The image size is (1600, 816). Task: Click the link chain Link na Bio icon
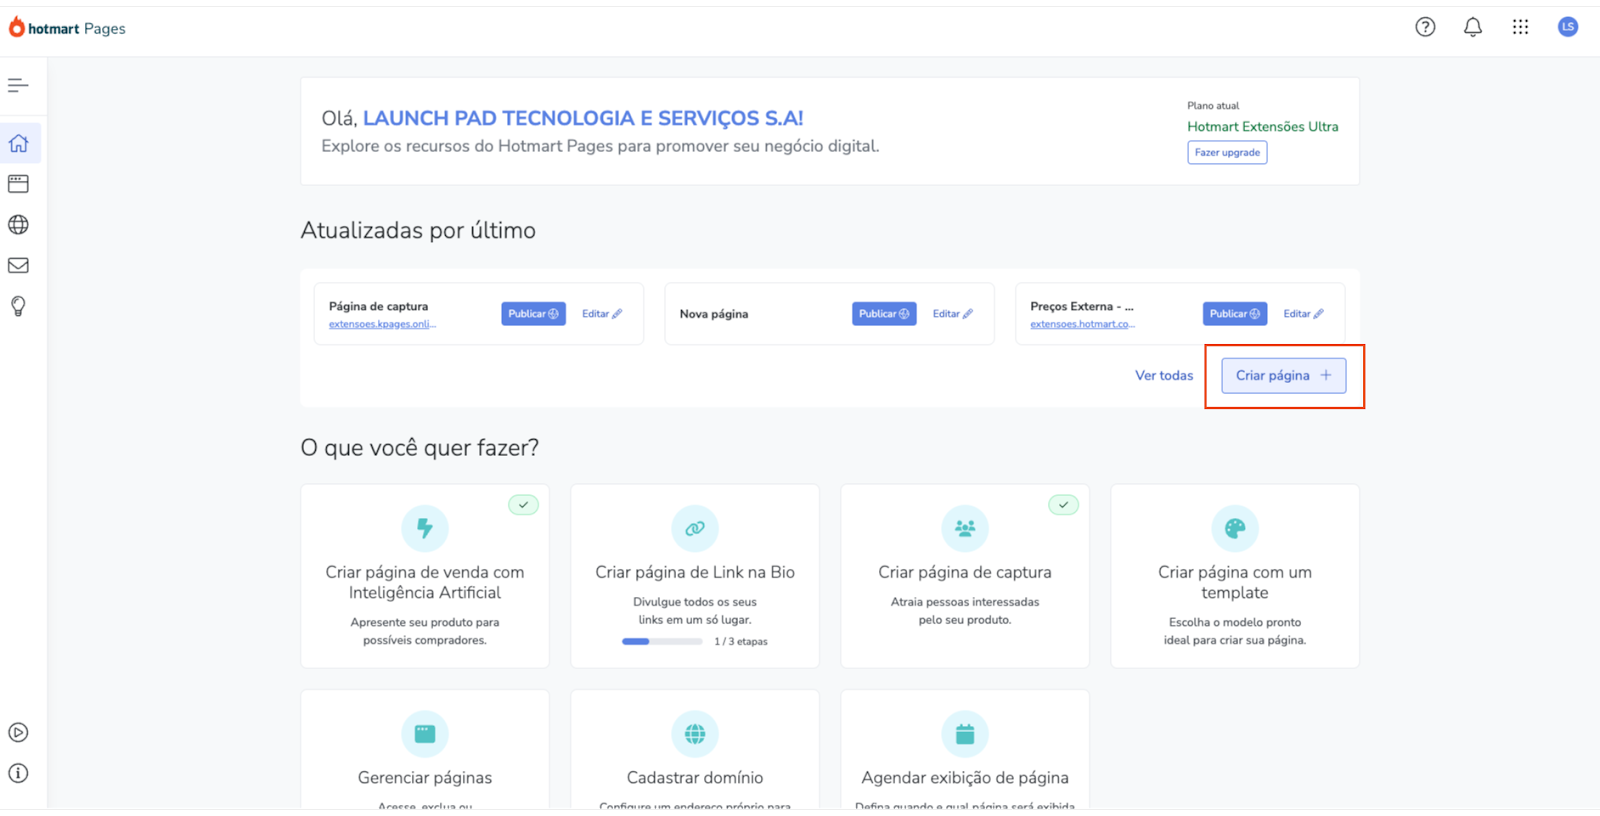695,528
